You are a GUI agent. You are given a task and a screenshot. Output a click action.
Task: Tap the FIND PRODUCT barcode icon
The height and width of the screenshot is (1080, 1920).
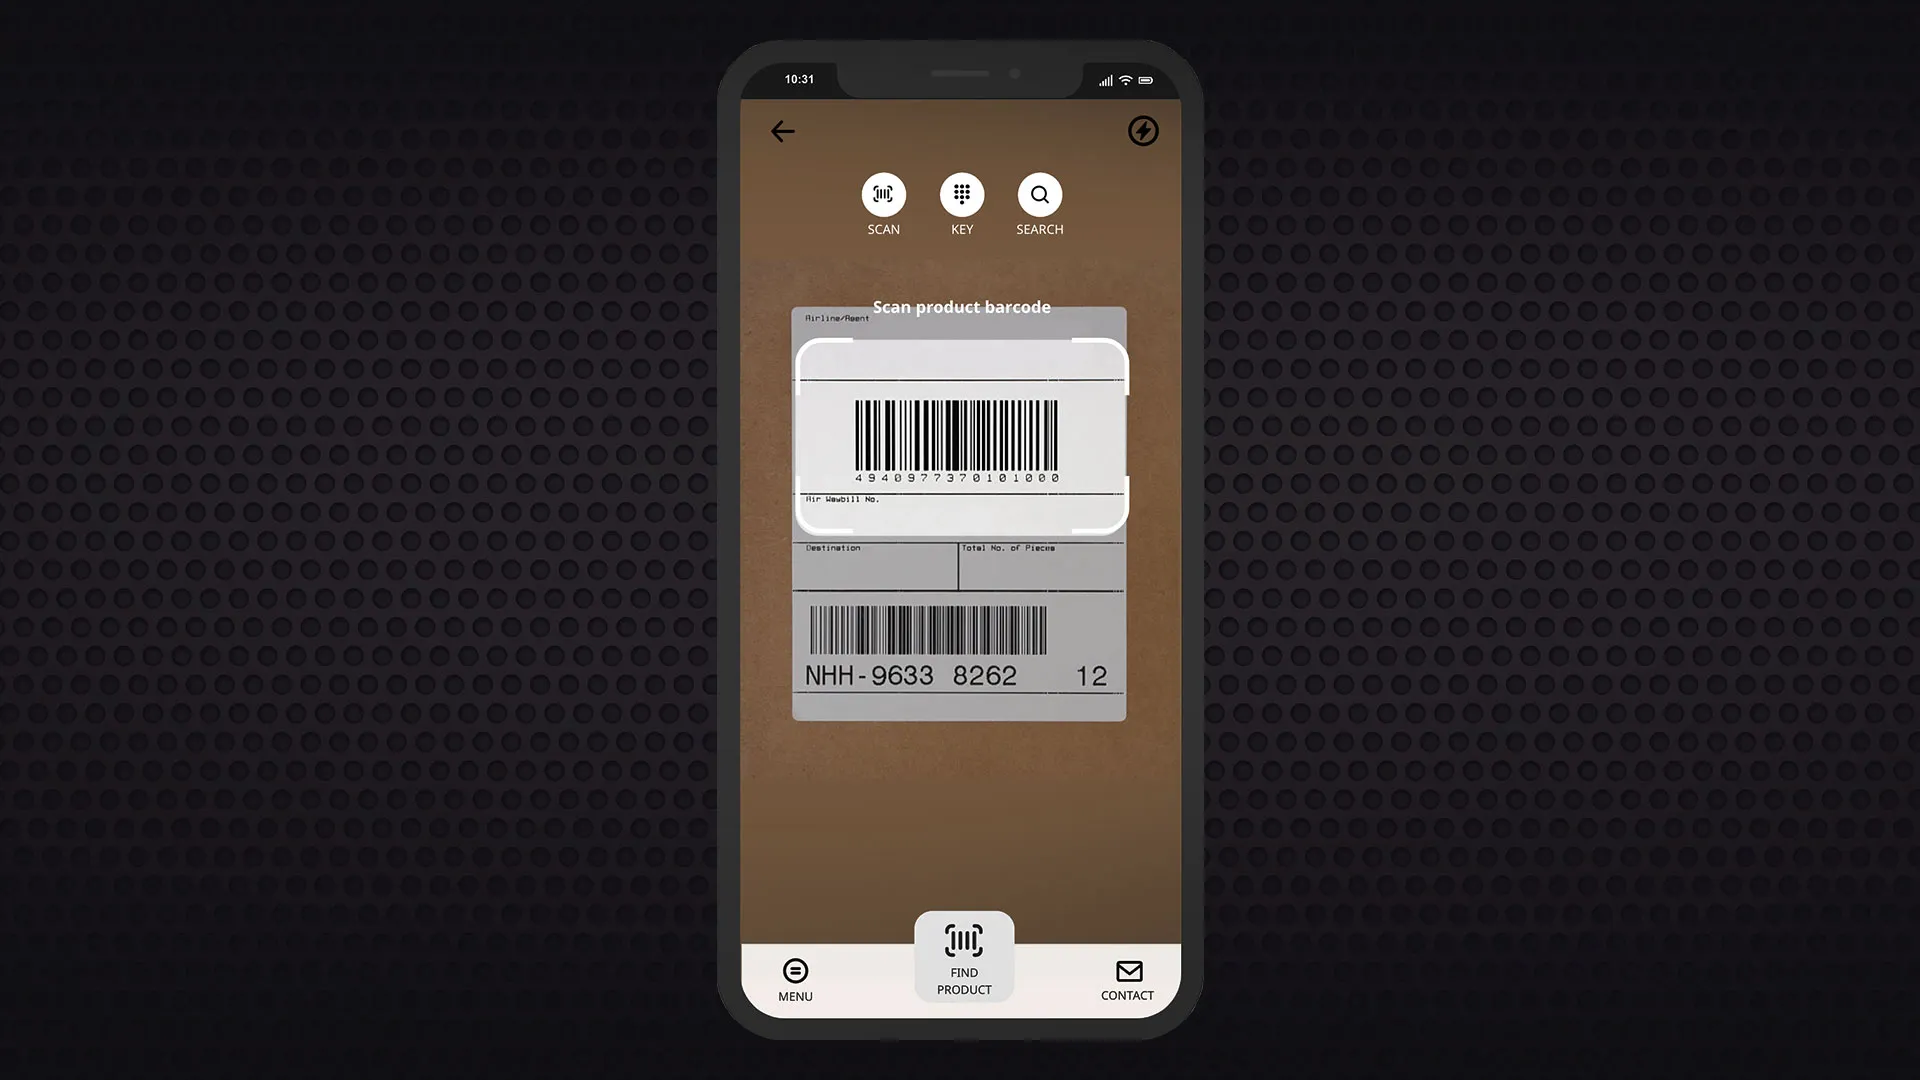coord(963,940)
